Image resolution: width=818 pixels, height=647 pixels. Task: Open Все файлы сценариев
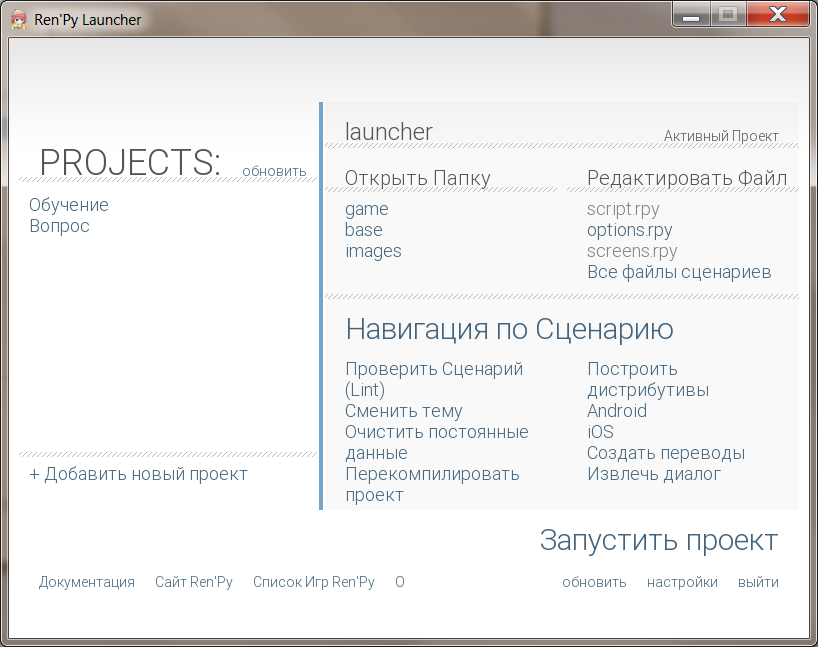[x=679, y=272]
